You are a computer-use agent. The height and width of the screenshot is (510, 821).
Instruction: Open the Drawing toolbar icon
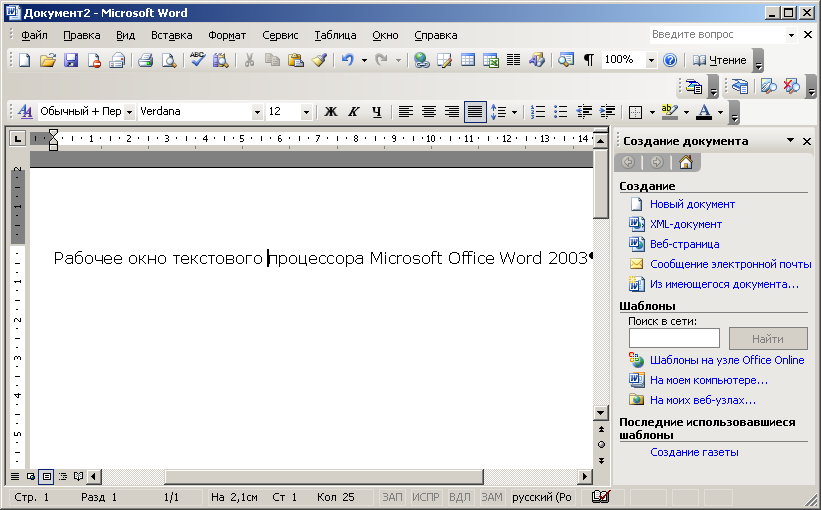tap(537, 60)
